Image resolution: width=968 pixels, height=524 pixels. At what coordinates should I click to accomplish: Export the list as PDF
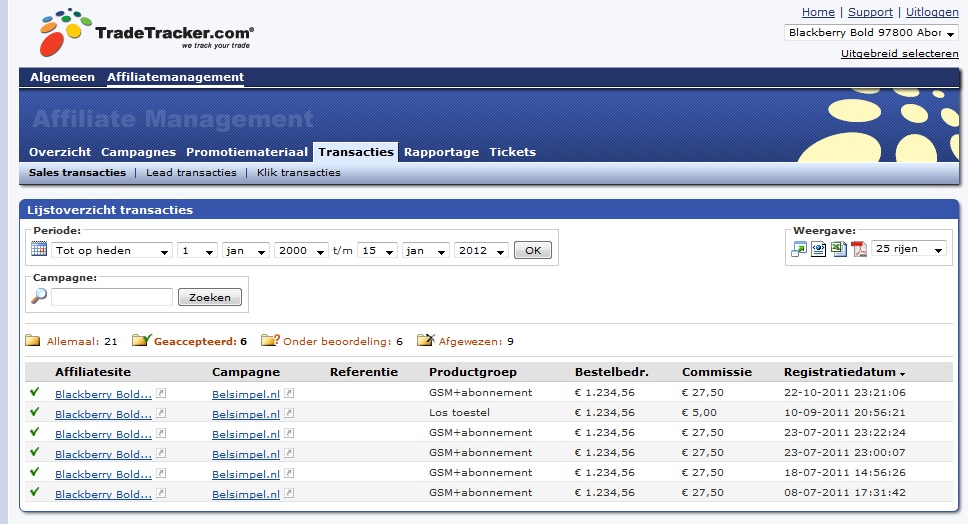(x=859, y=249)
